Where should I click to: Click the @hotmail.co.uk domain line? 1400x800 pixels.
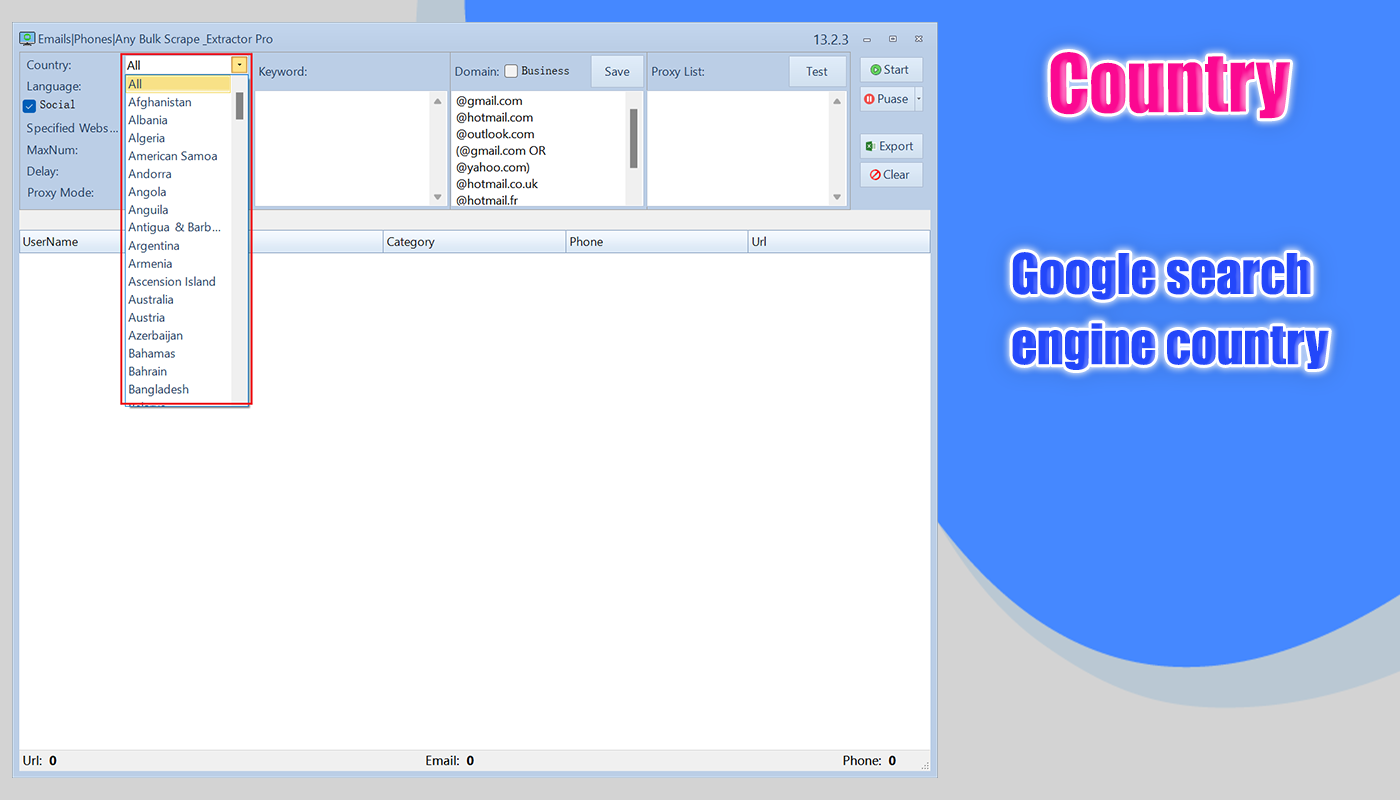point(497,184)
